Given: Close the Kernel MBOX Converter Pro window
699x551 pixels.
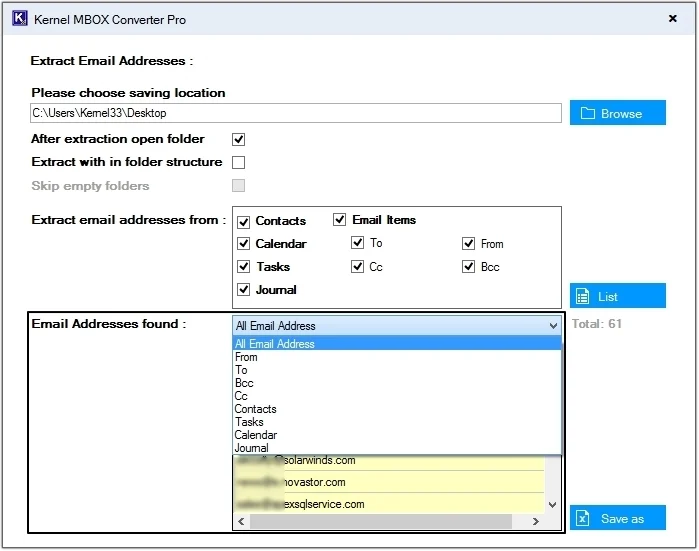Looking at the screenshot, I should (673, 18).
